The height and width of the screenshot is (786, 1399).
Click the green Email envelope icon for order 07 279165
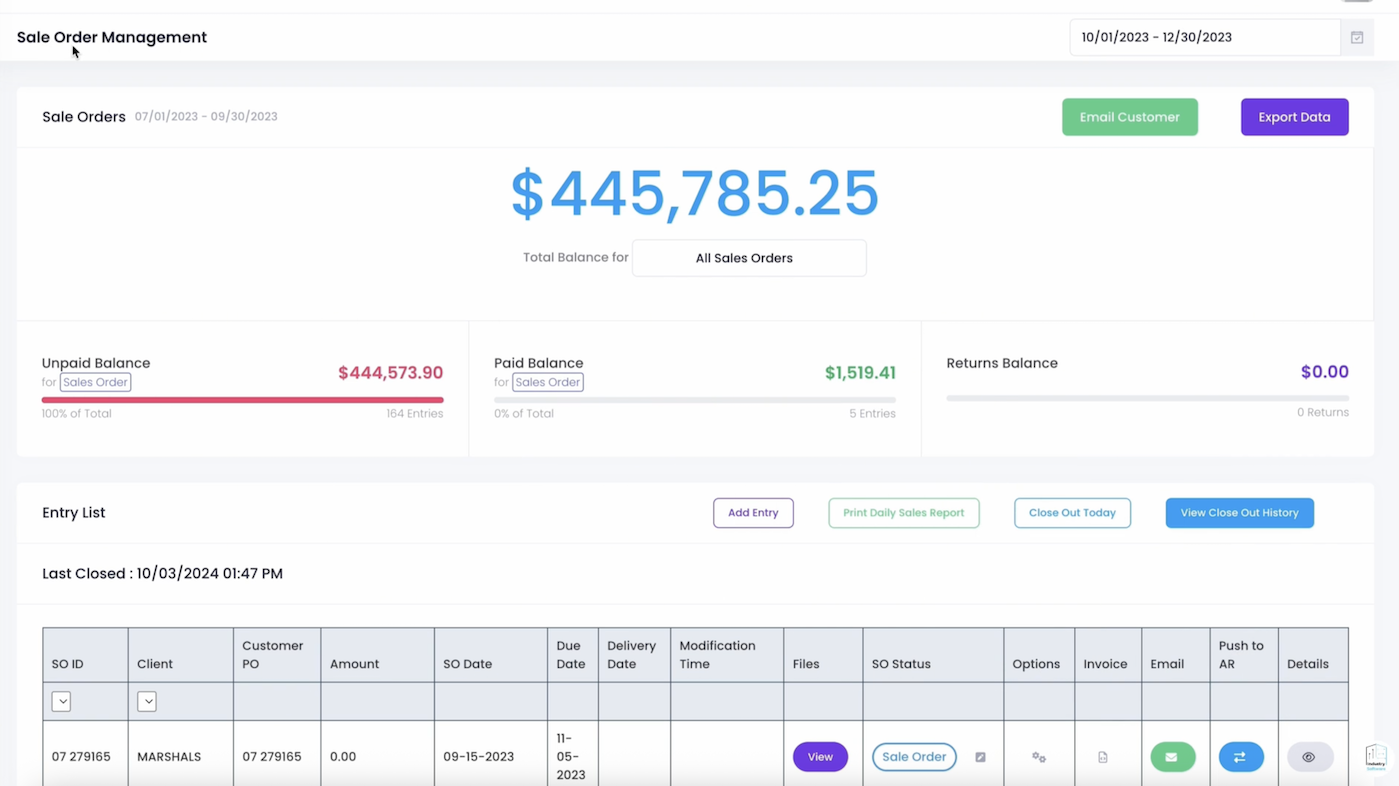[x=1172, y=757]
